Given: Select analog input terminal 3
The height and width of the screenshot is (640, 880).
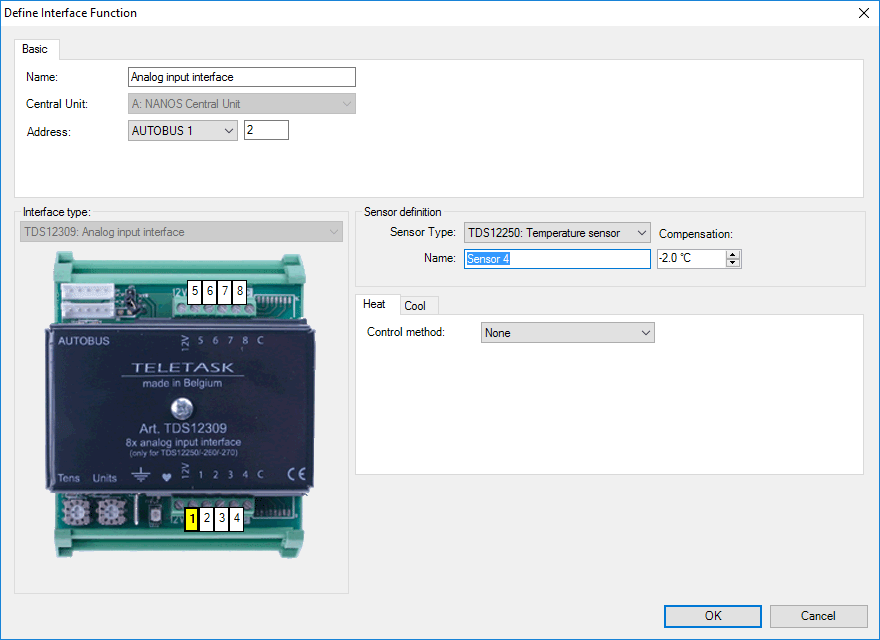Looking at the screenshot, I should point(222,519).
